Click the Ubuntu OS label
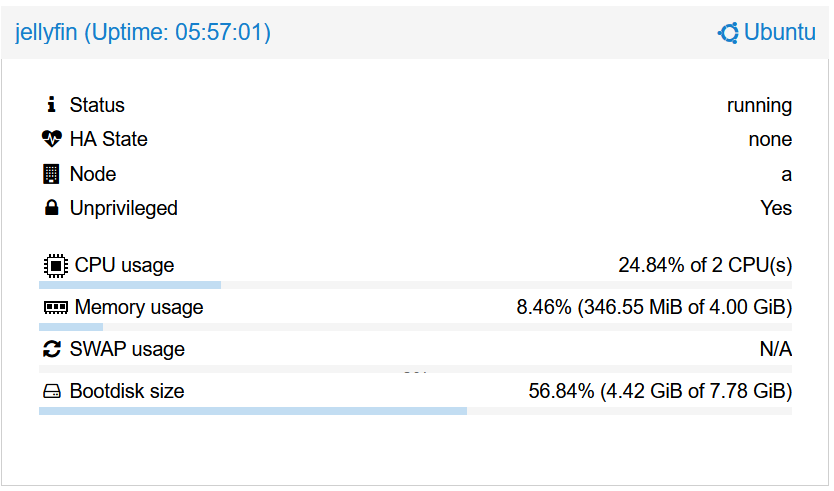Screen dimensions: 834x491 coord(780,32)
